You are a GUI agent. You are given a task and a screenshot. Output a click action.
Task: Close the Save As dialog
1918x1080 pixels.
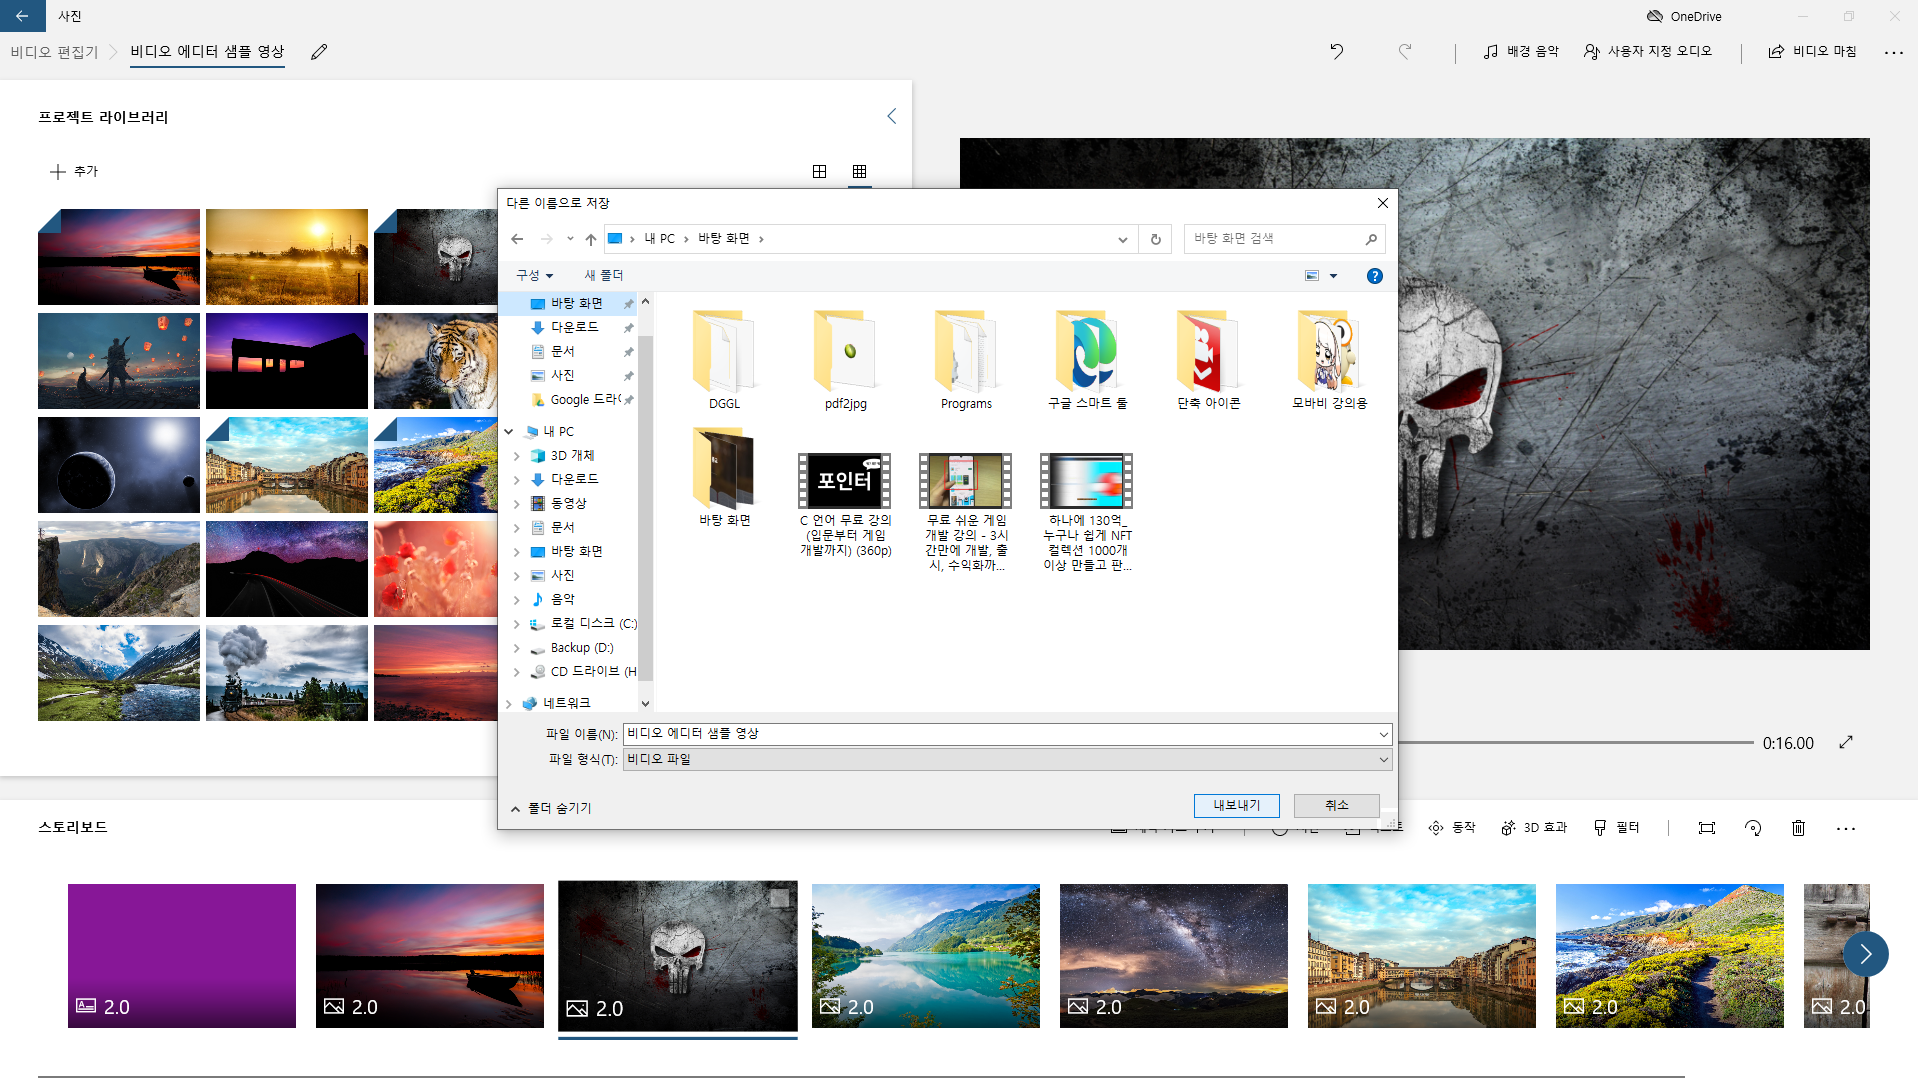click(1382, 203)
